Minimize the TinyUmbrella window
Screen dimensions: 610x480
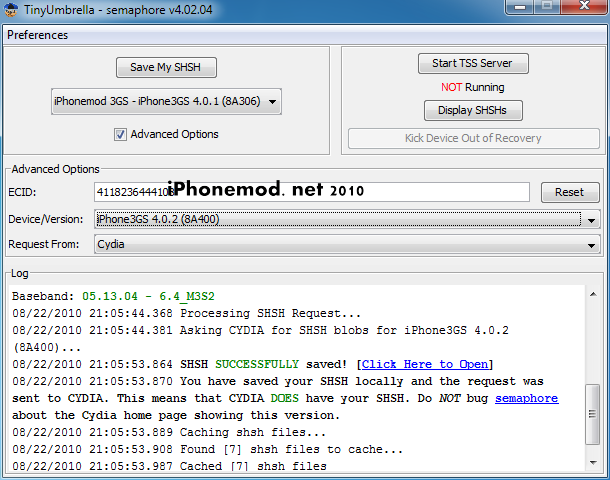tap(520, 7)
